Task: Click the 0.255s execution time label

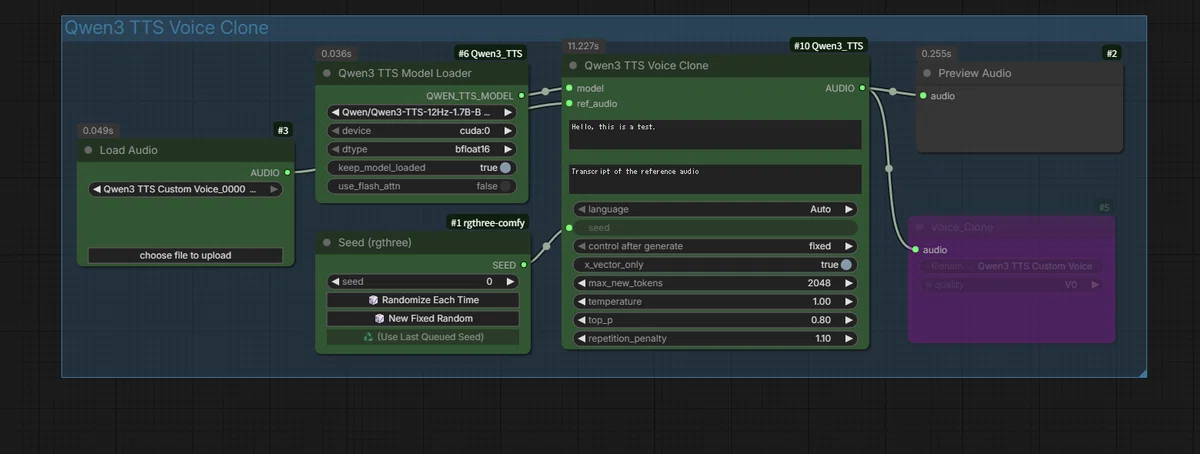Action: (936, 54)
